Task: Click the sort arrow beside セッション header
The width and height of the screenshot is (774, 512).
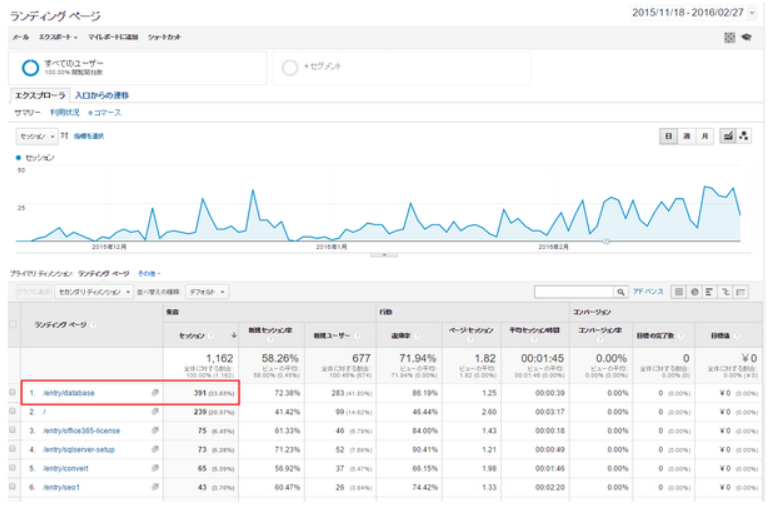Action: [234, 335]
